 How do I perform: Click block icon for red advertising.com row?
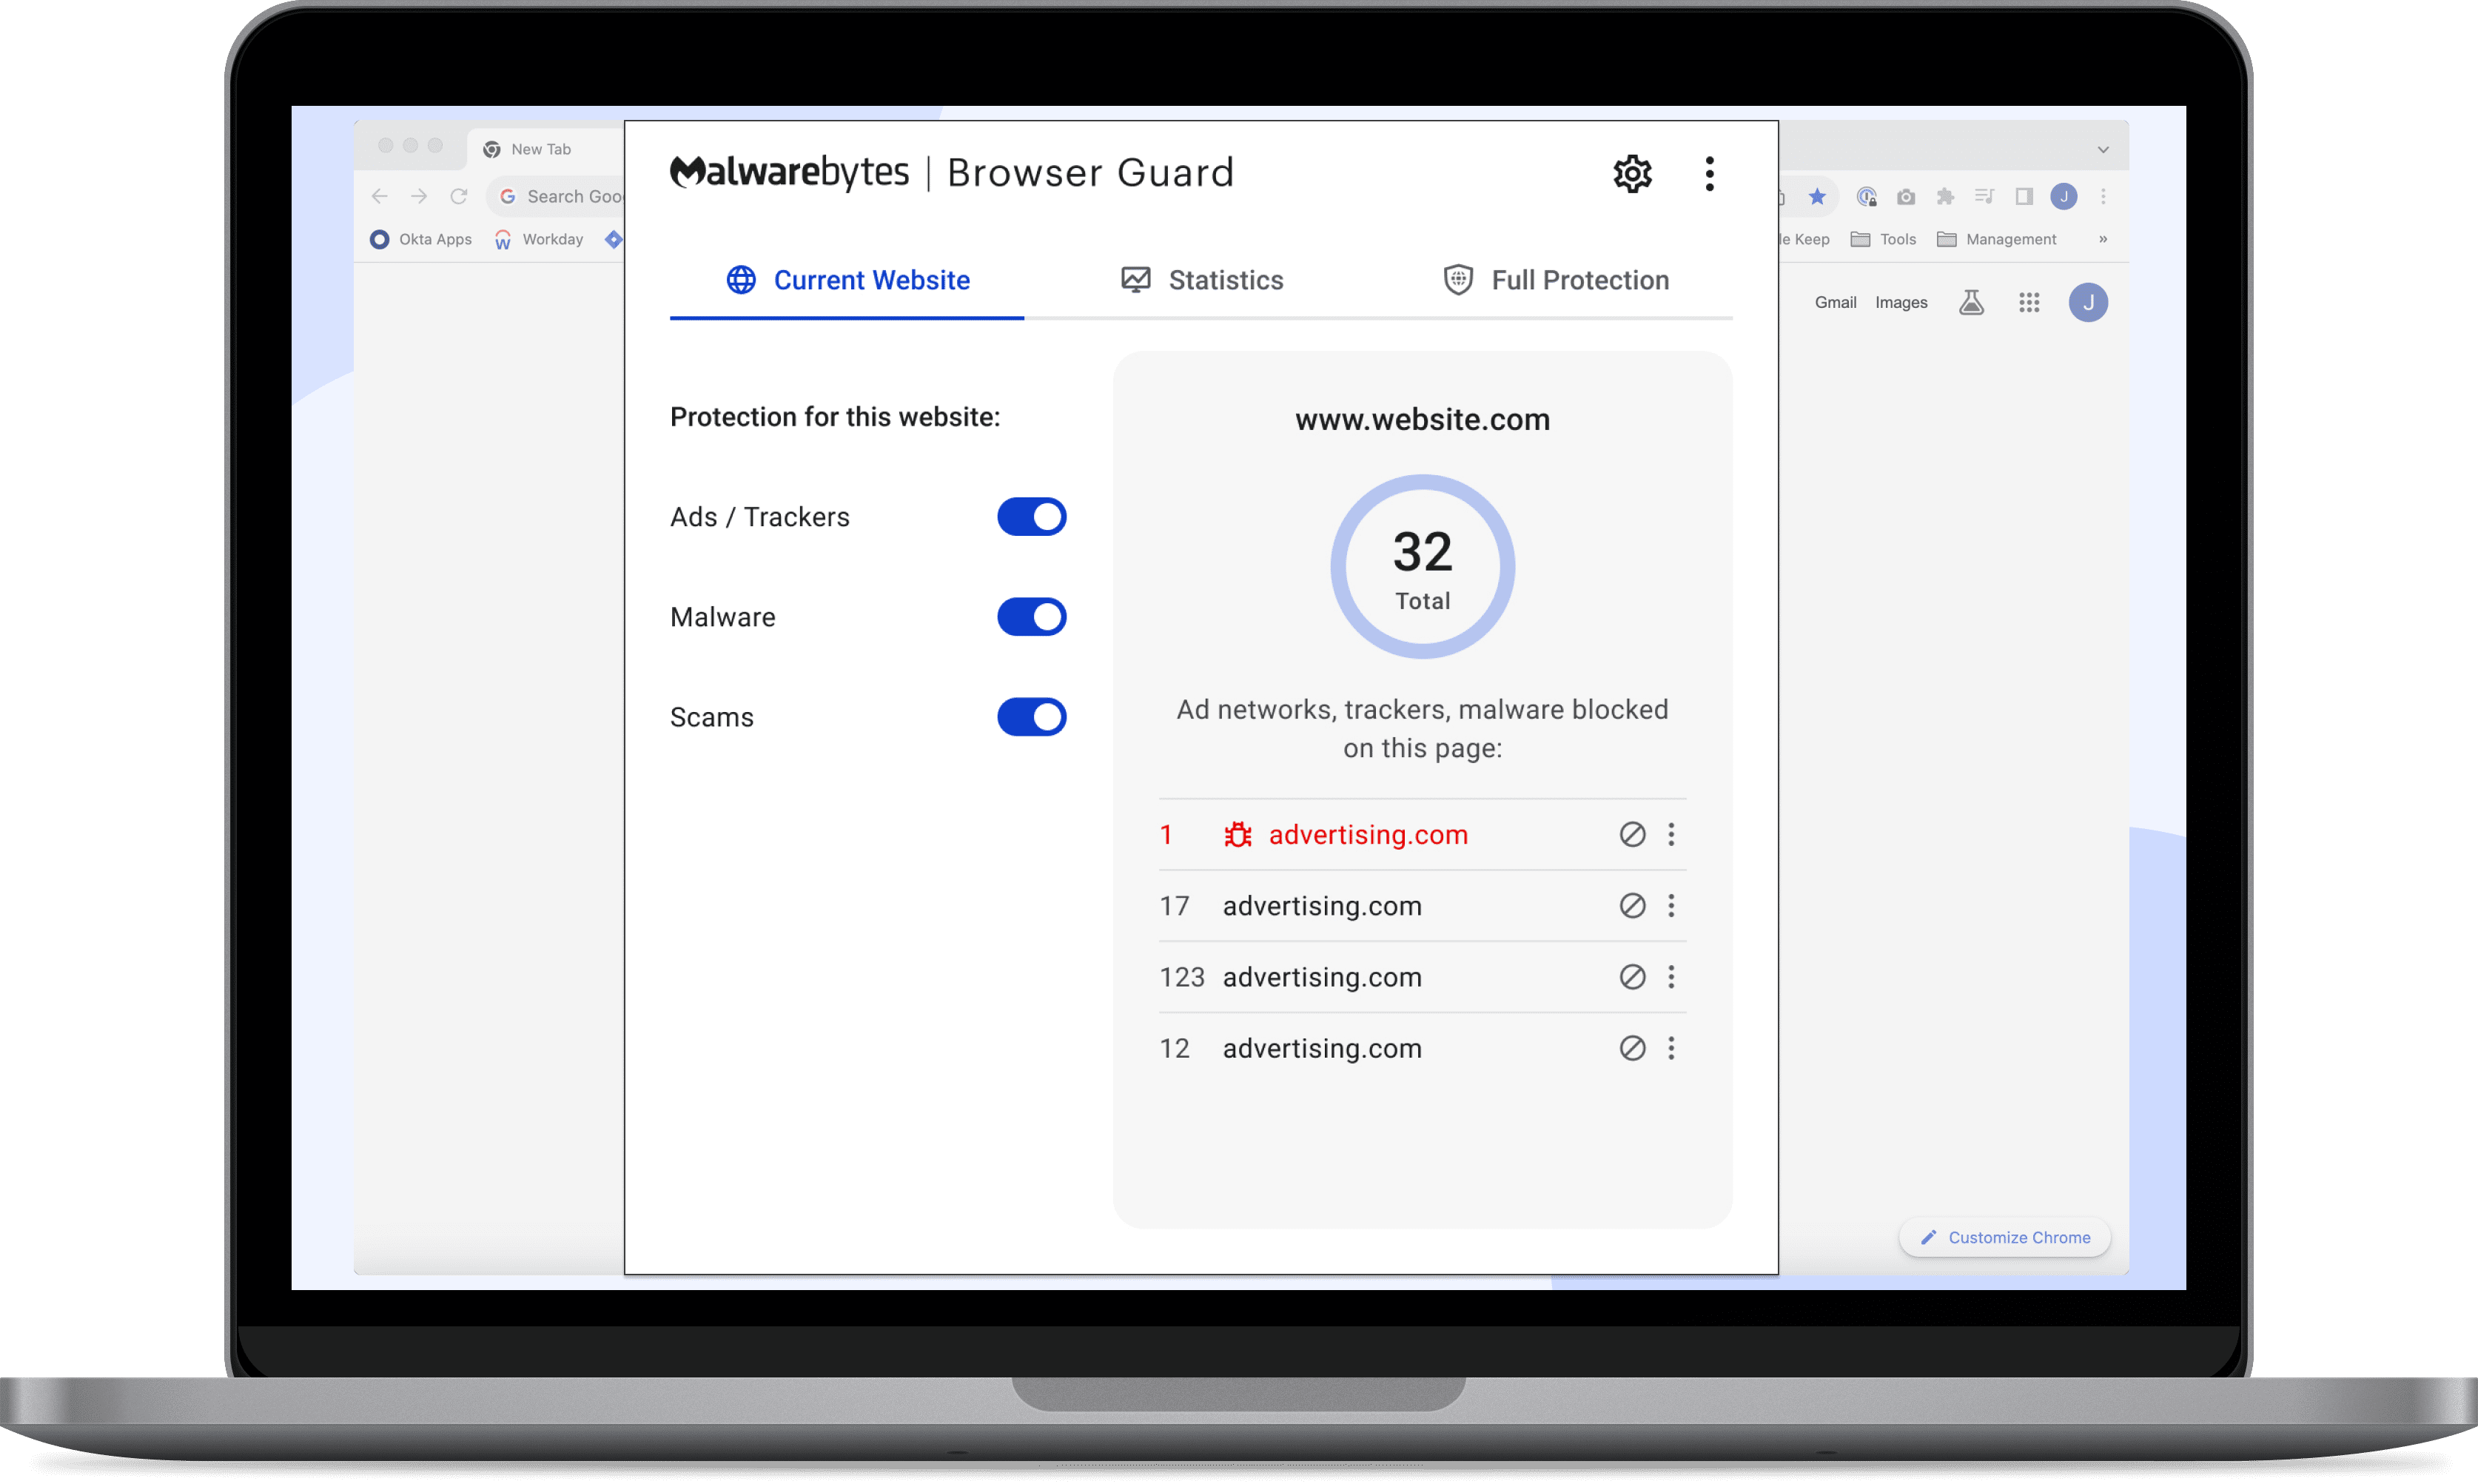coord(1632,835)
